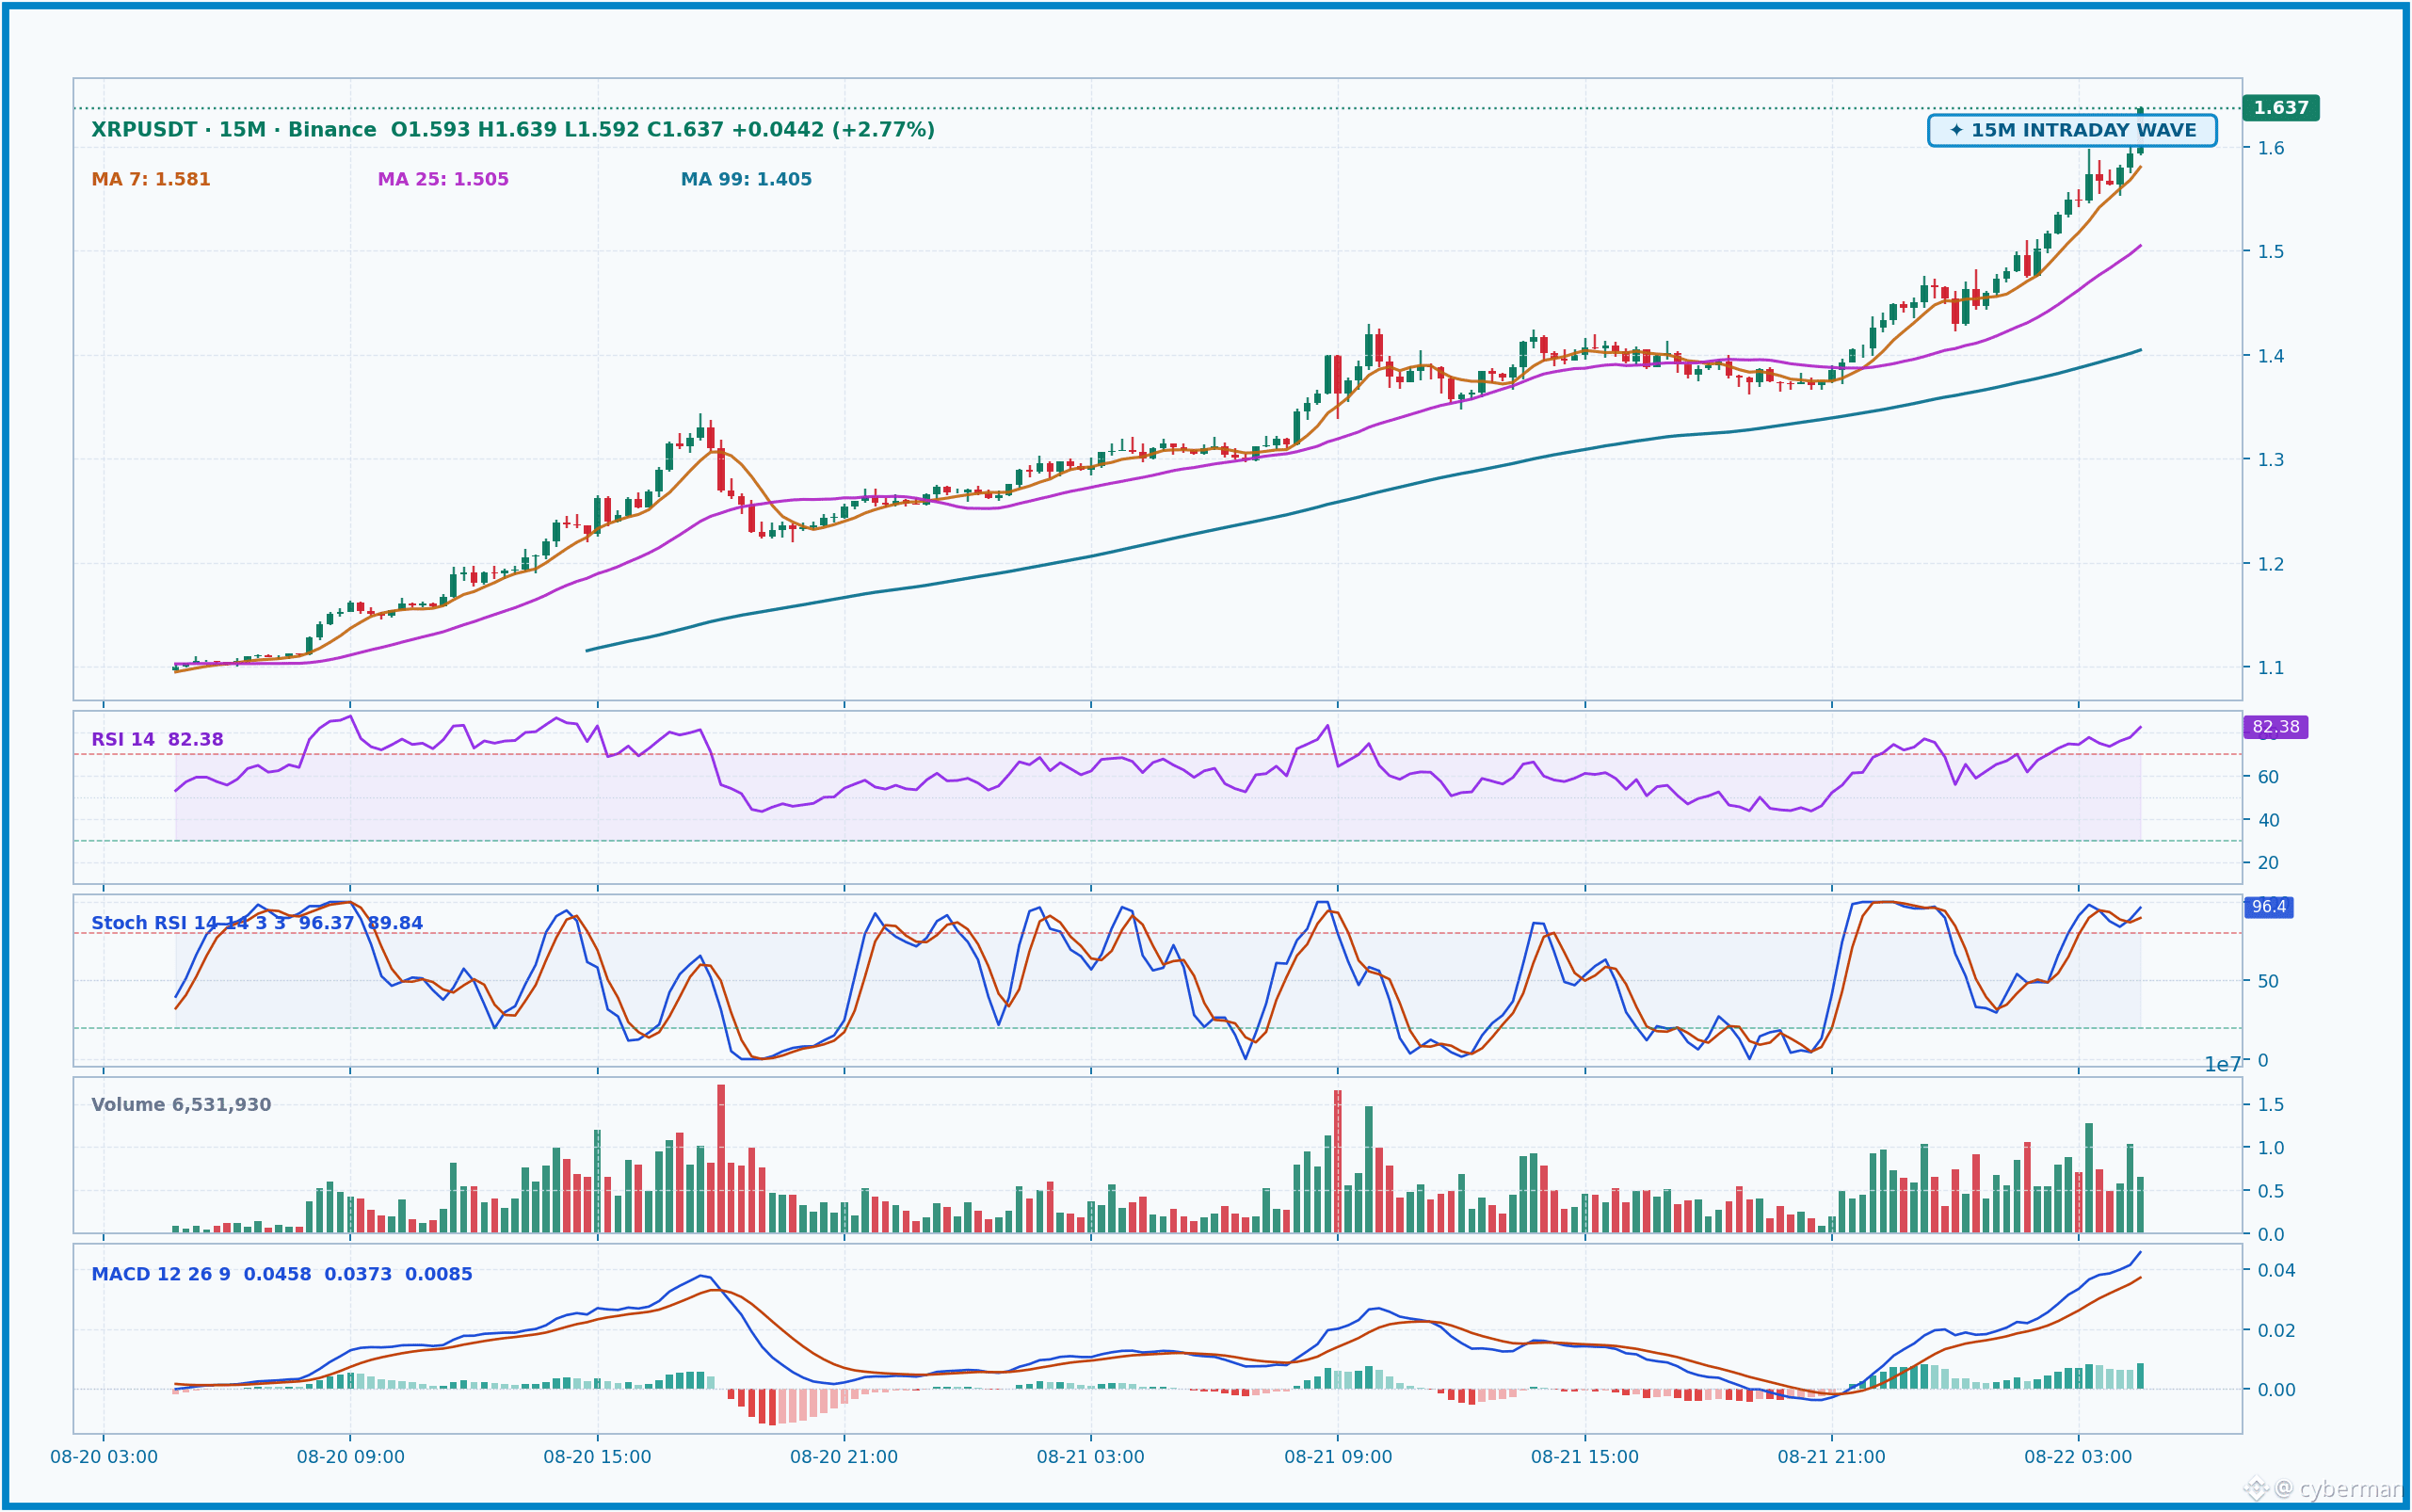Click the 08-20 09:00 time axis label
The width and height of the screenshot is (2412, 1512).
click(351, 1458)
